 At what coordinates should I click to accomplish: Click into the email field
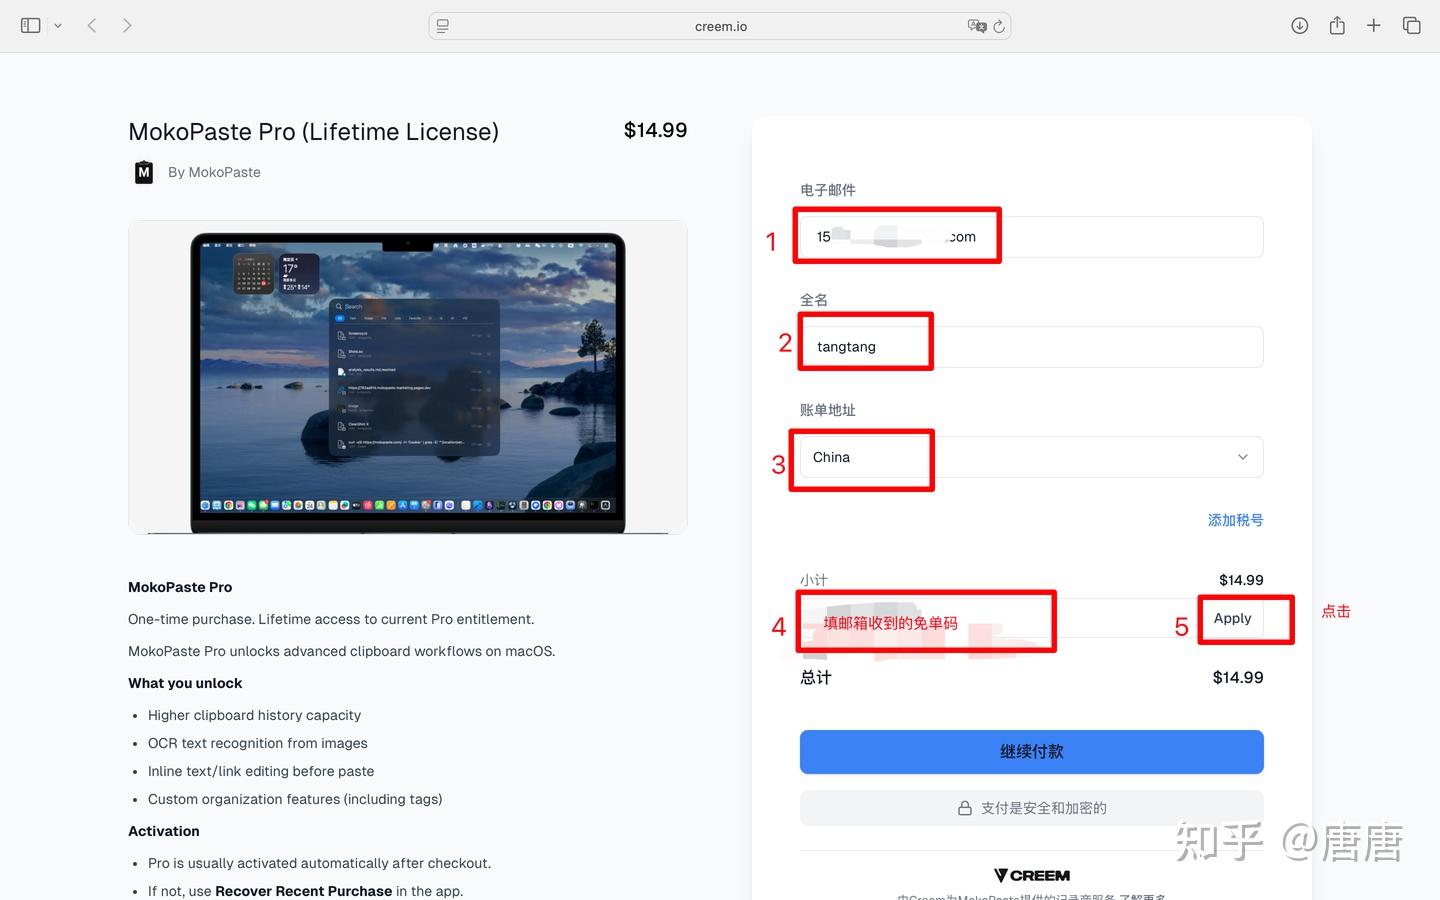pyautogui.click(x=1031, y=237)
